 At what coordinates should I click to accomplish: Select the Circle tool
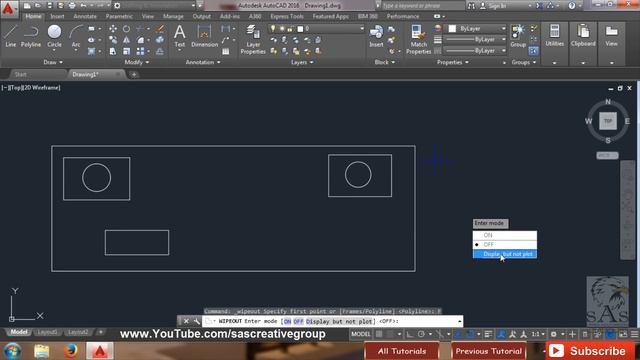[x=54, y=36]
